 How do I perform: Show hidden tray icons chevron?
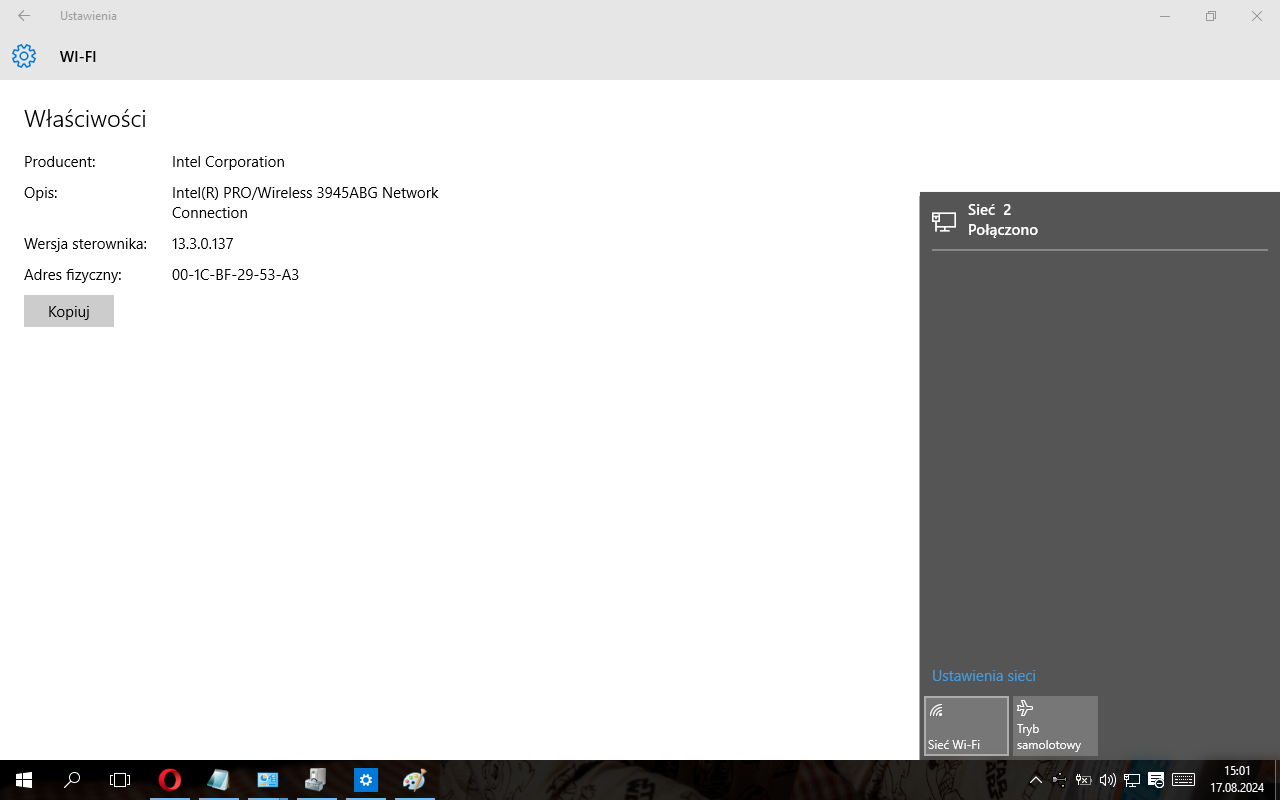(x=1036, y=780)
